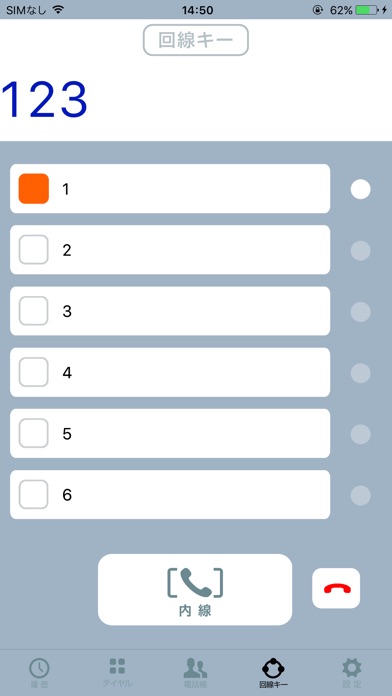
Task: Tap the Wi-Fi status icon
Action: point(58,10)
